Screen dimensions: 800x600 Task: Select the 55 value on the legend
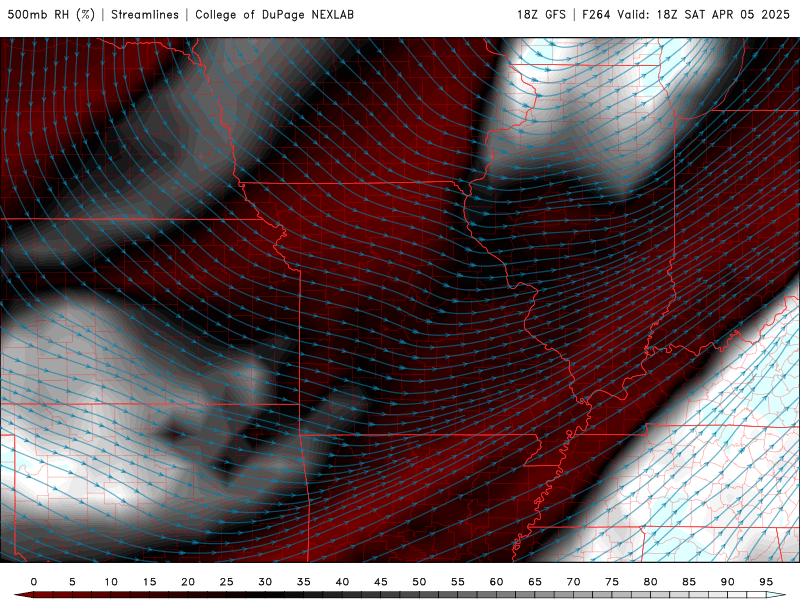pos(458,582)
